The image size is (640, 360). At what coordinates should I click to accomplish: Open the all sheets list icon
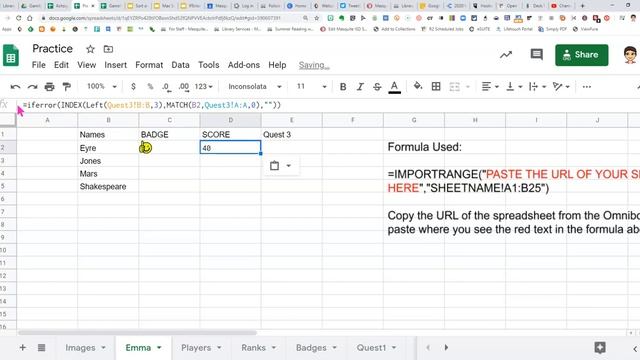tap(41, 348)
